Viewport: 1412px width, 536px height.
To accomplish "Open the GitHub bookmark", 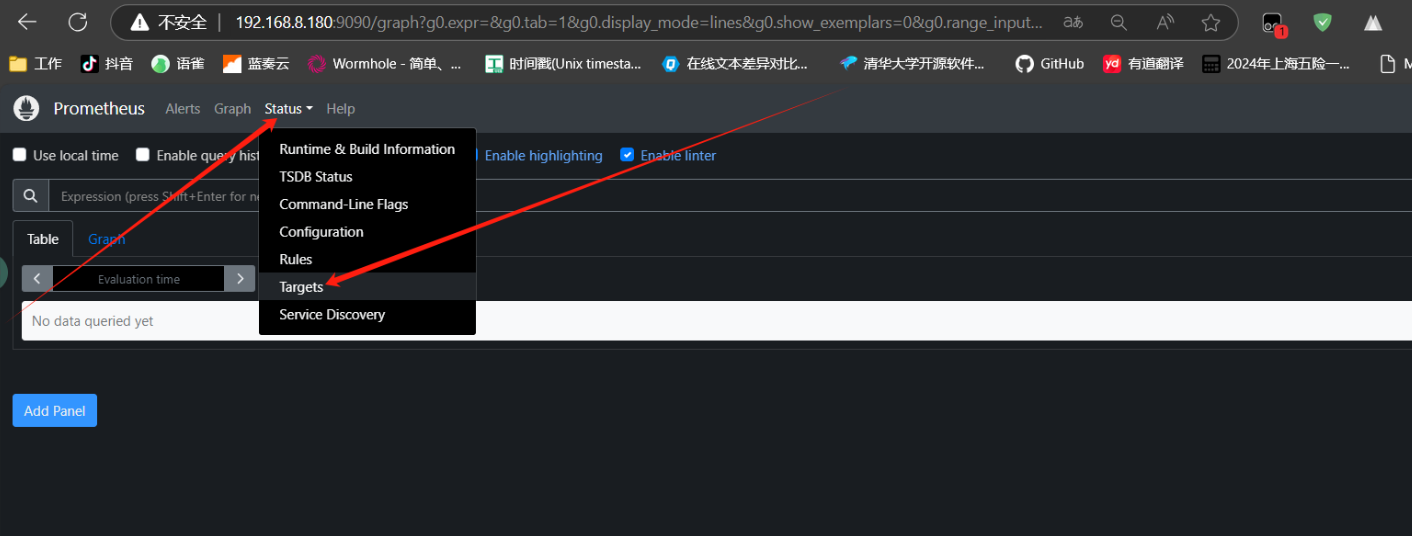I will pyautogui.click(x=1050, y=63).
